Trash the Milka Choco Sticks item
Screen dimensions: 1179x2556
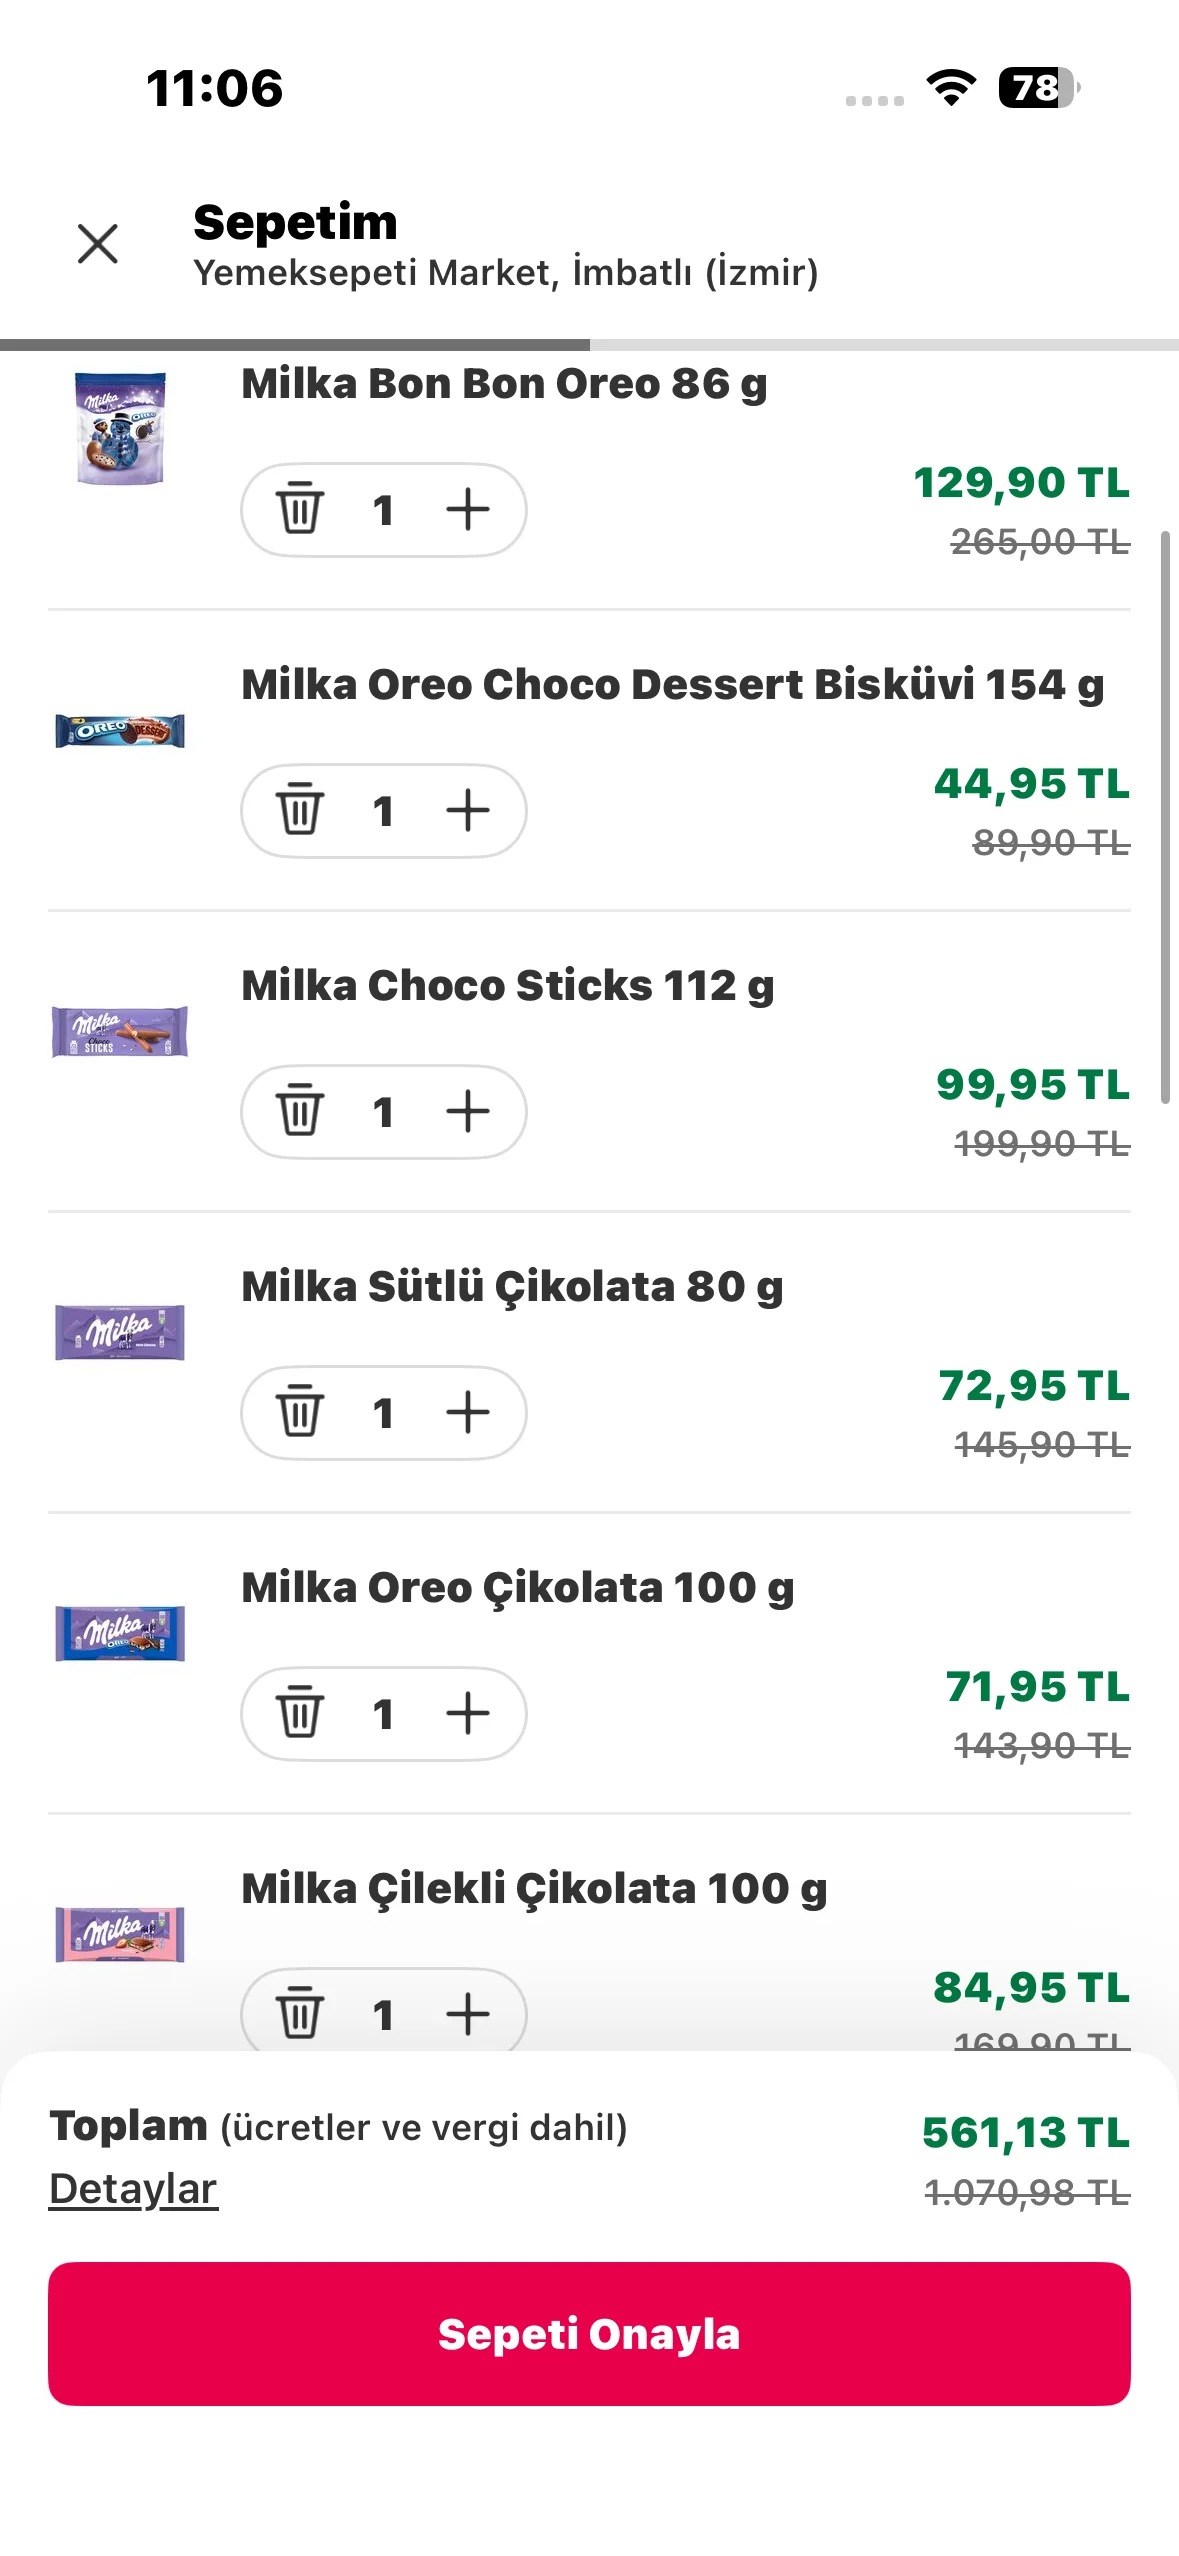click(299, 1111)
